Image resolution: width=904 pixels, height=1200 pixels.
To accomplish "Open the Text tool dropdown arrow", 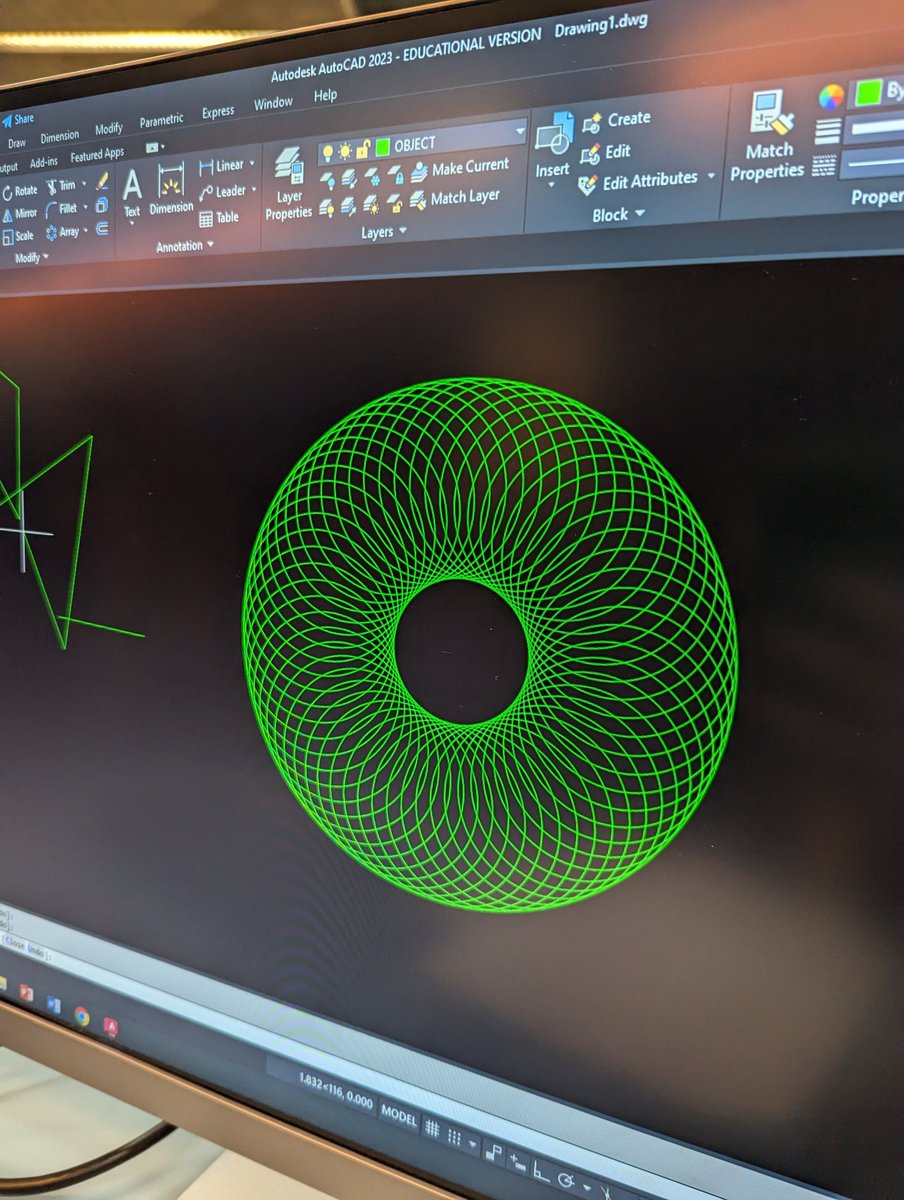I will click(x=132, y=224).
